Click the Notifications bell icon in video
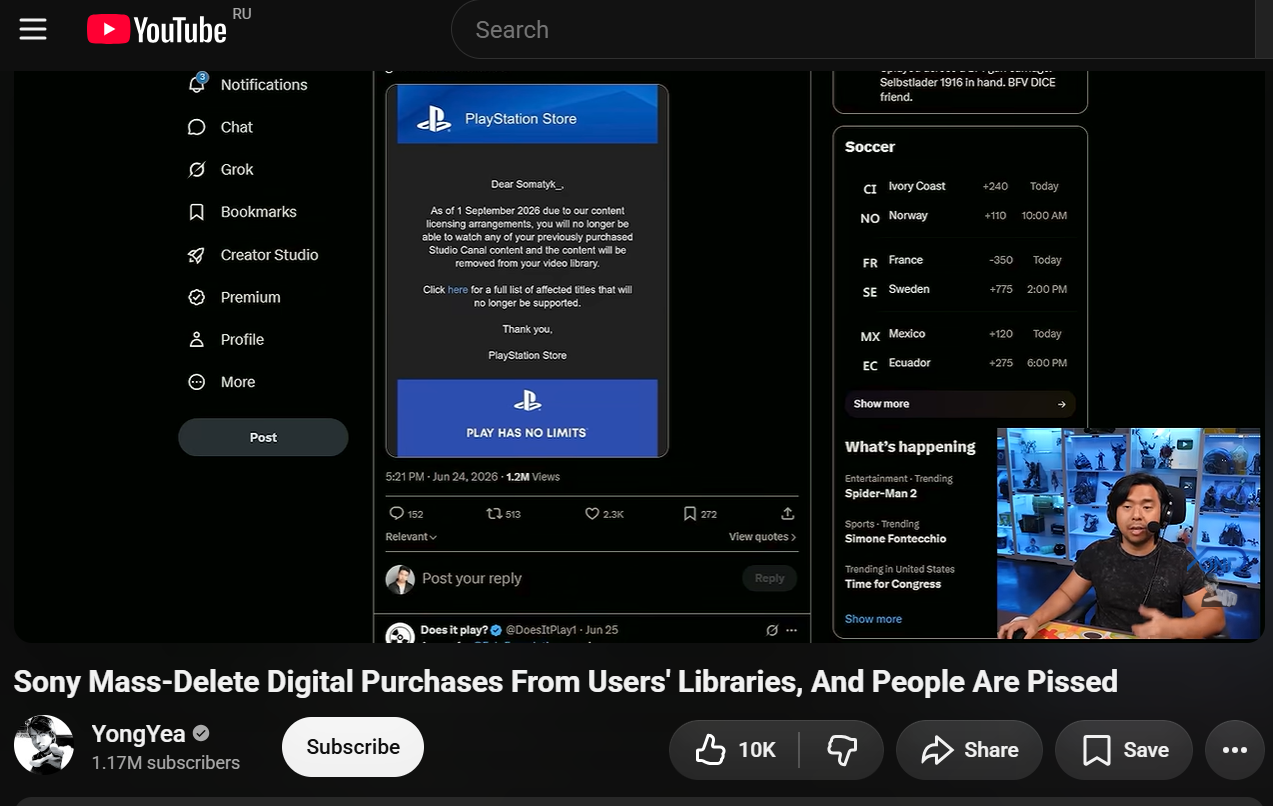1273x806 pixels. click(197, 84)
